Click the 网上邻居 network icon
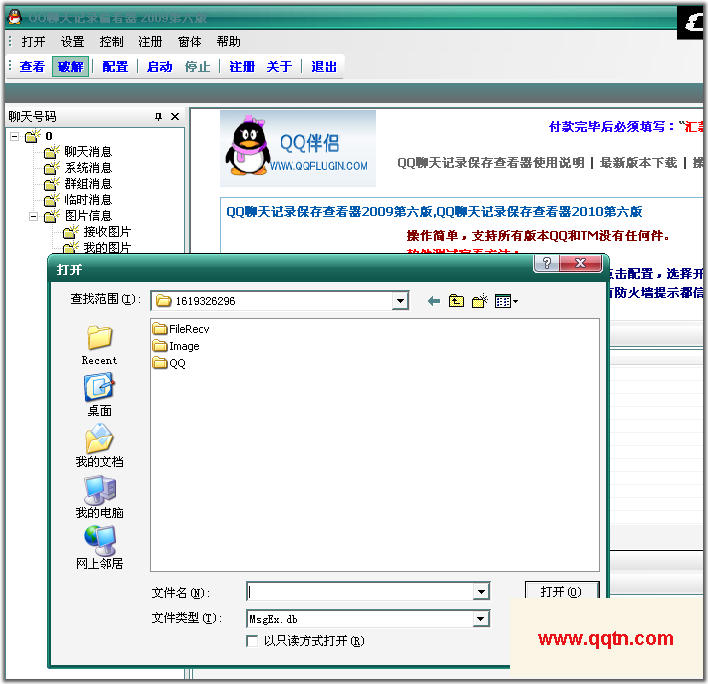This screenshot has height=684, width=708. pos(99,547)
